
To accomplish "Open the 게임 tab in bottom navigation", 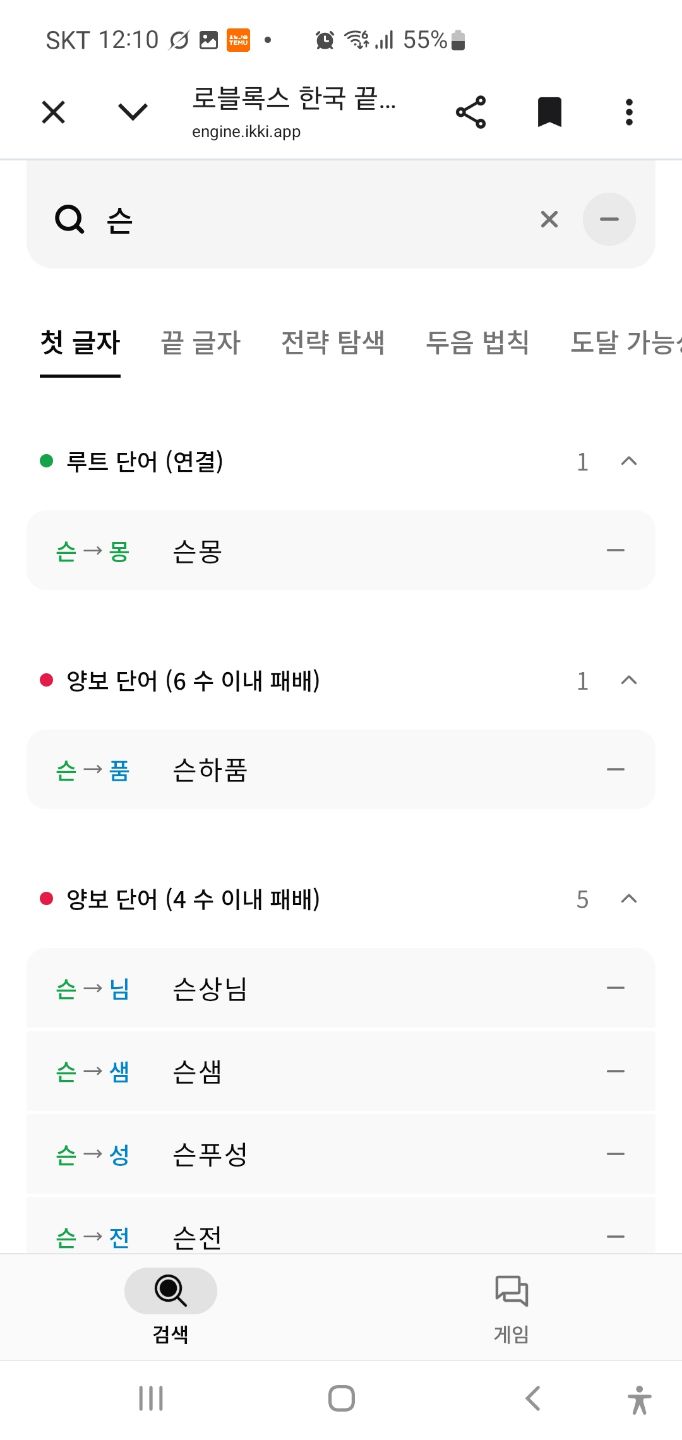I will [x=511, y=1308].
